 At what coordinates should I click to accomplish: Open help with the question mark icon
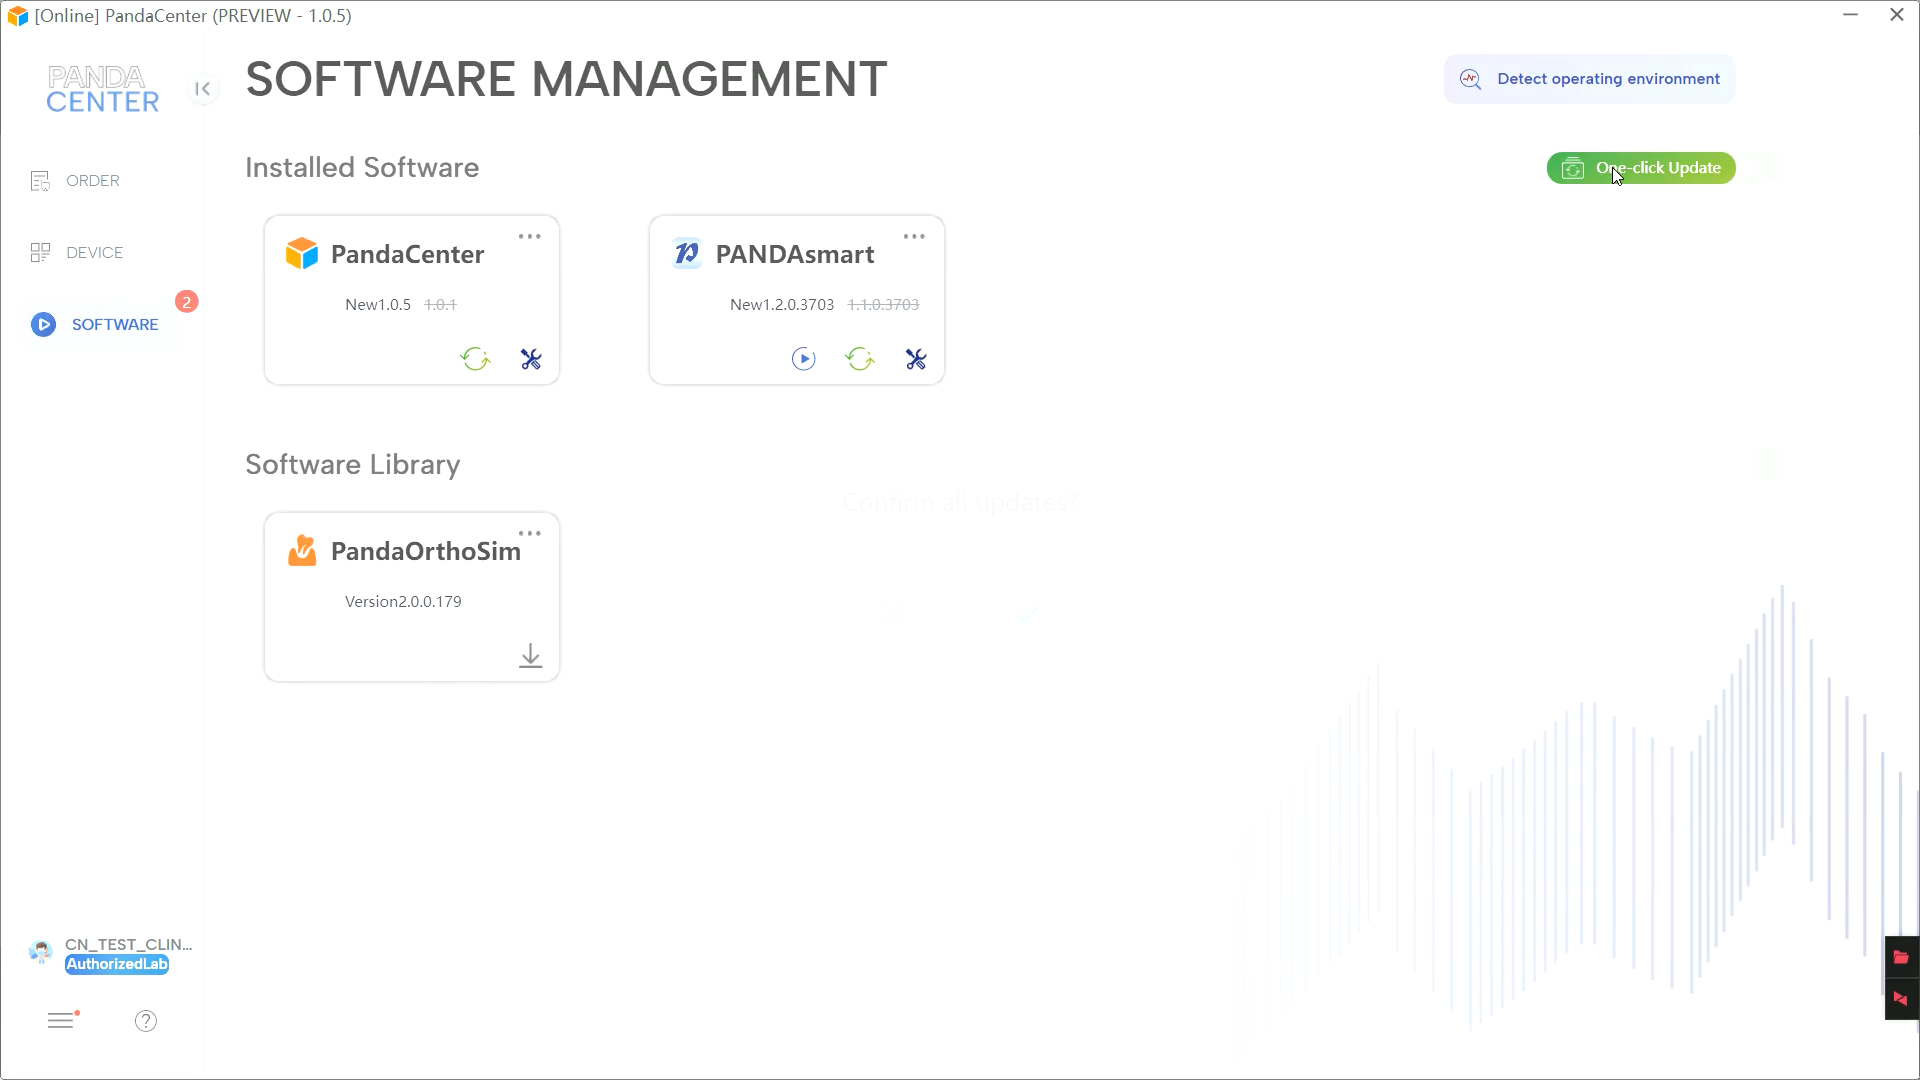[x=146, y=1021]
